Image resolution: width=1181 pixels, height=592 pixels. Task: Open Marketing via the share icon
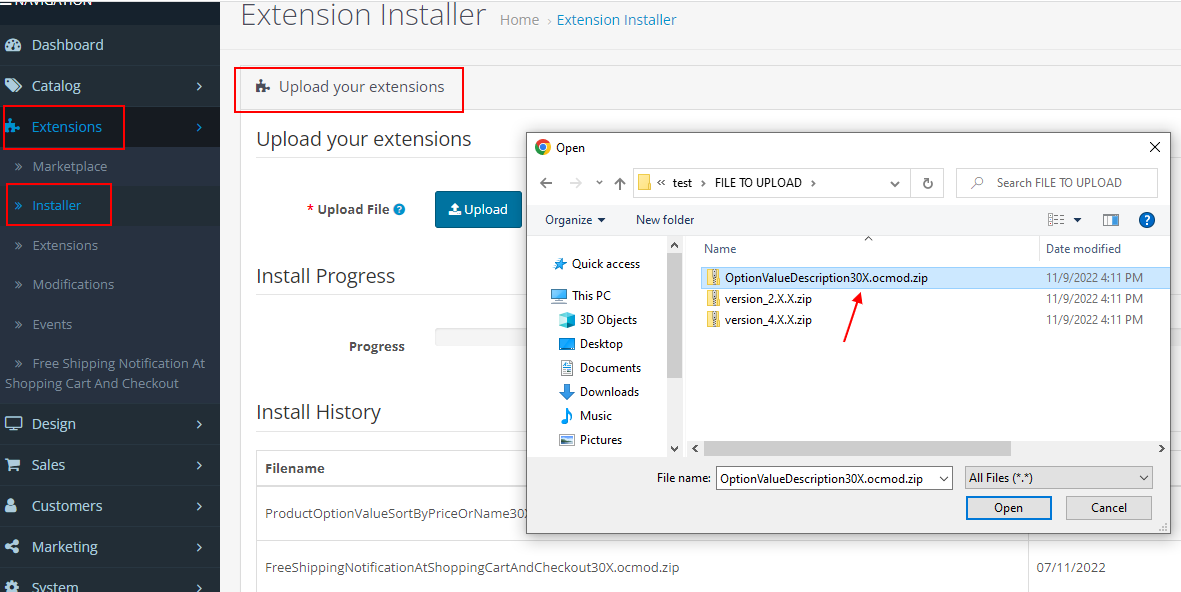click(x=15, y=546)
